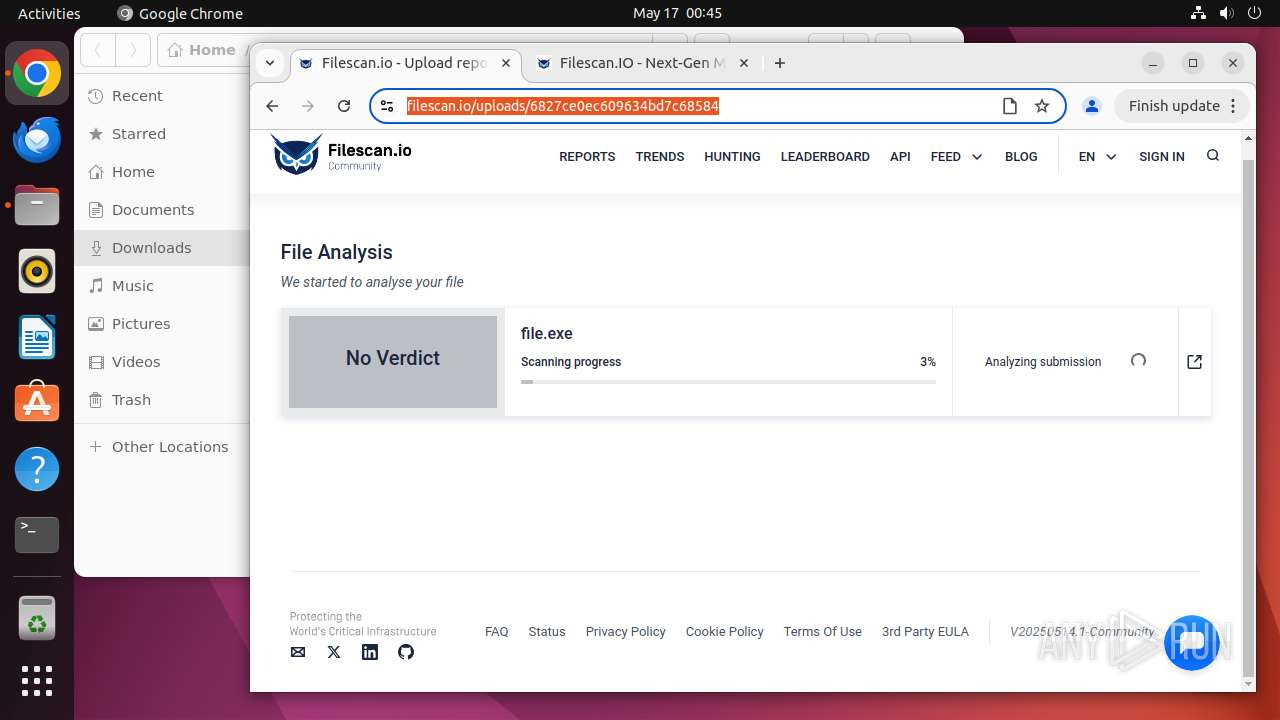The width and height of the screenshot is (1280, 720).
Task: Switch to Filescan.io Upload report tab
Action: (406, 63)
